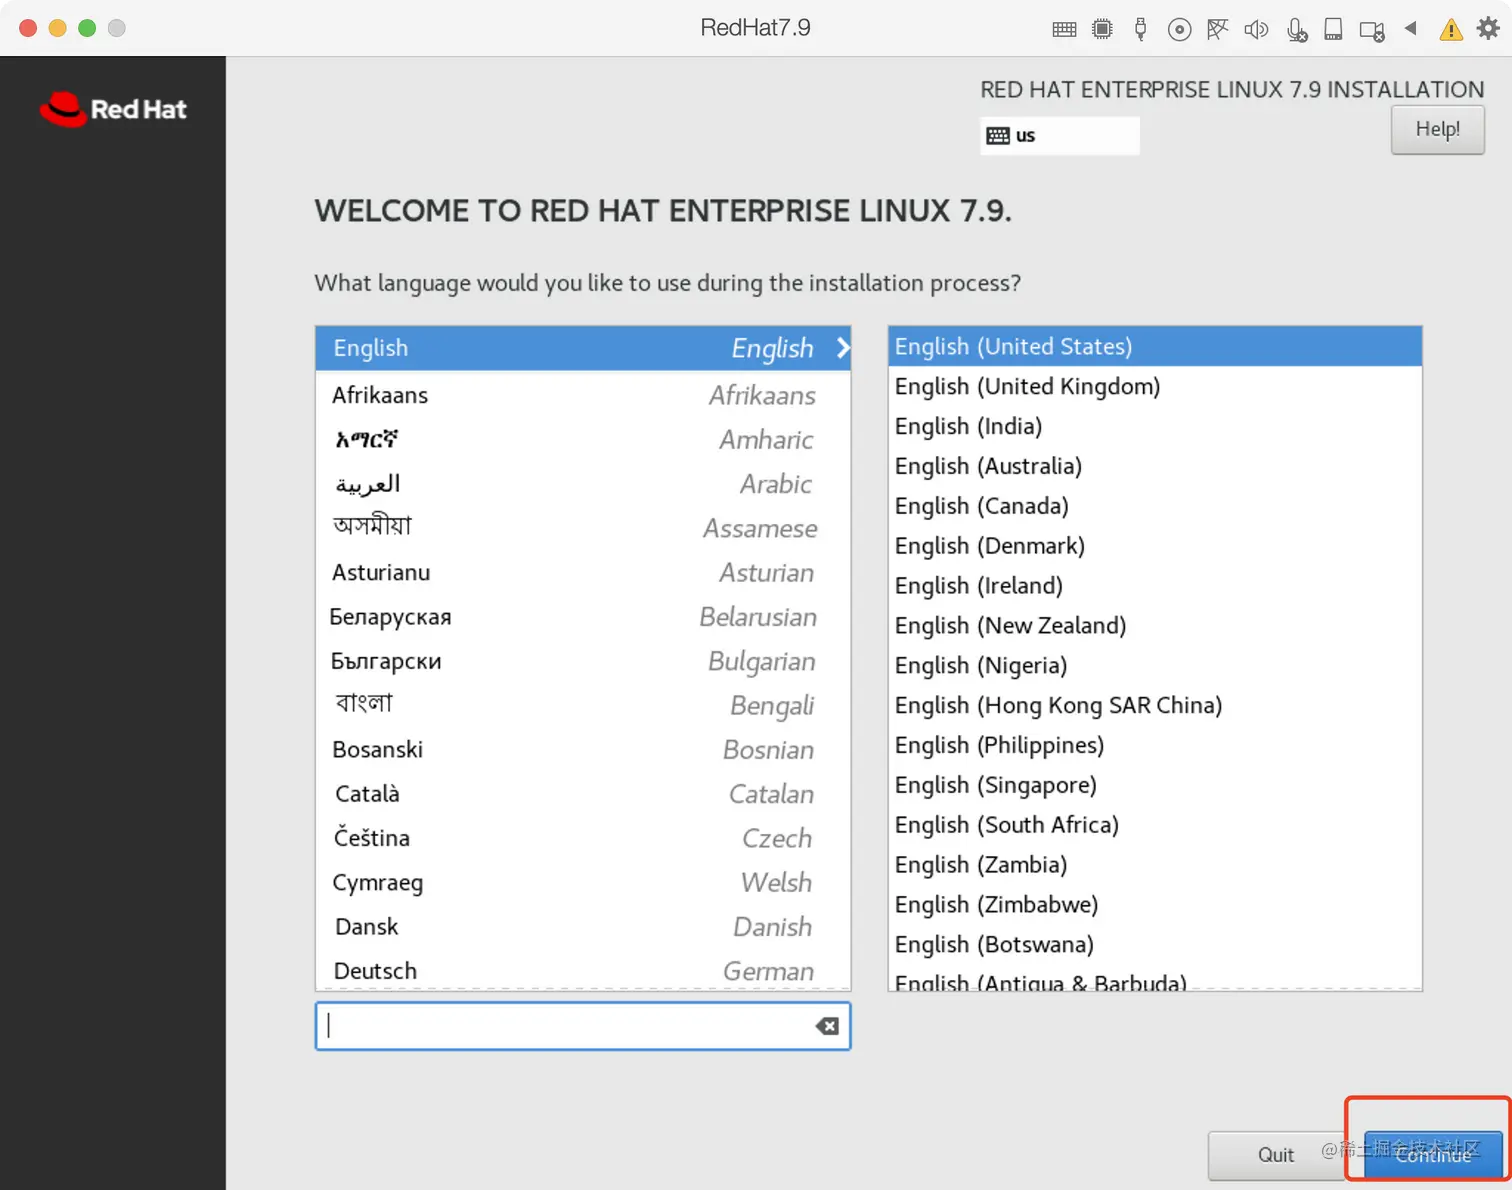Select the Assamese language row

583,528
